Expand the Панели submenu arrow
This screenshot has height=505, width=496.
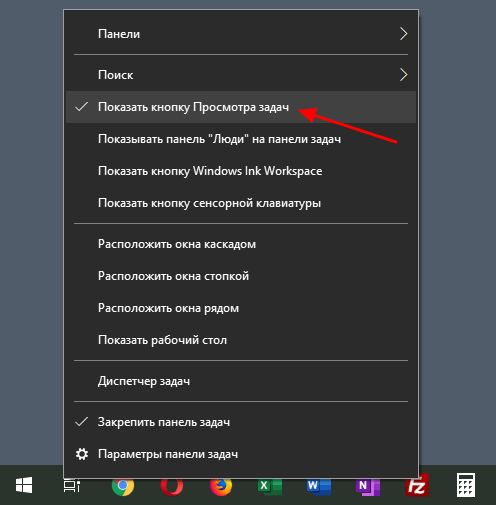tap(403, 34)
